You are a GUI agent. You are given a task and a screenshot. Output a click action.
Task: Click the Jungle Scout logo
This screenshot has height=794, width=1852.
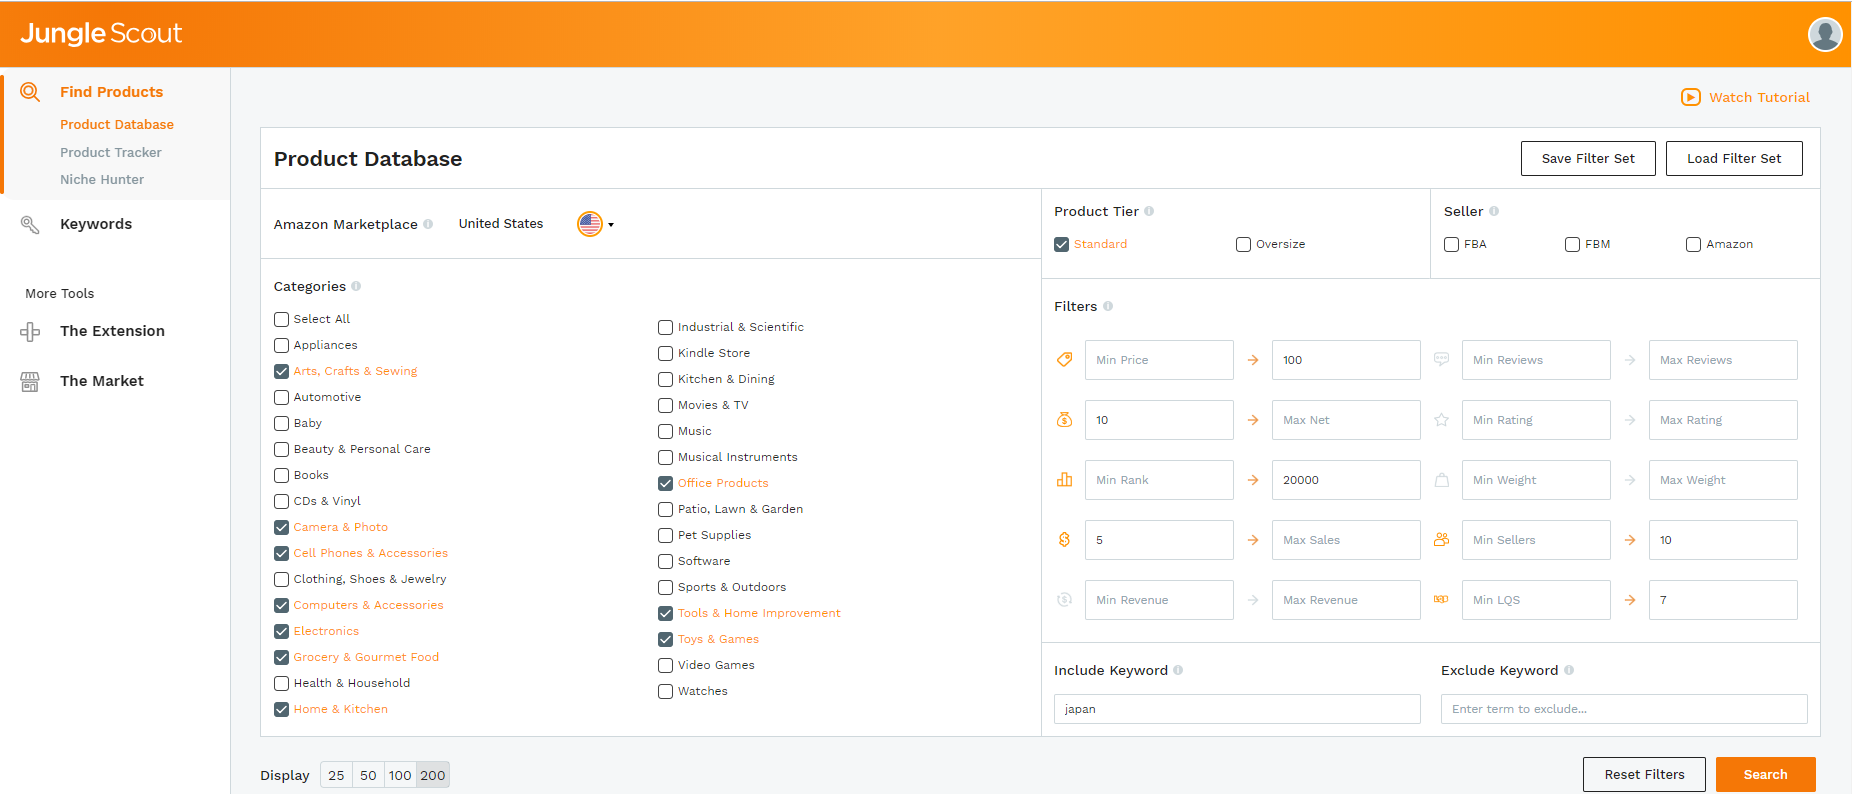(101, 33)
